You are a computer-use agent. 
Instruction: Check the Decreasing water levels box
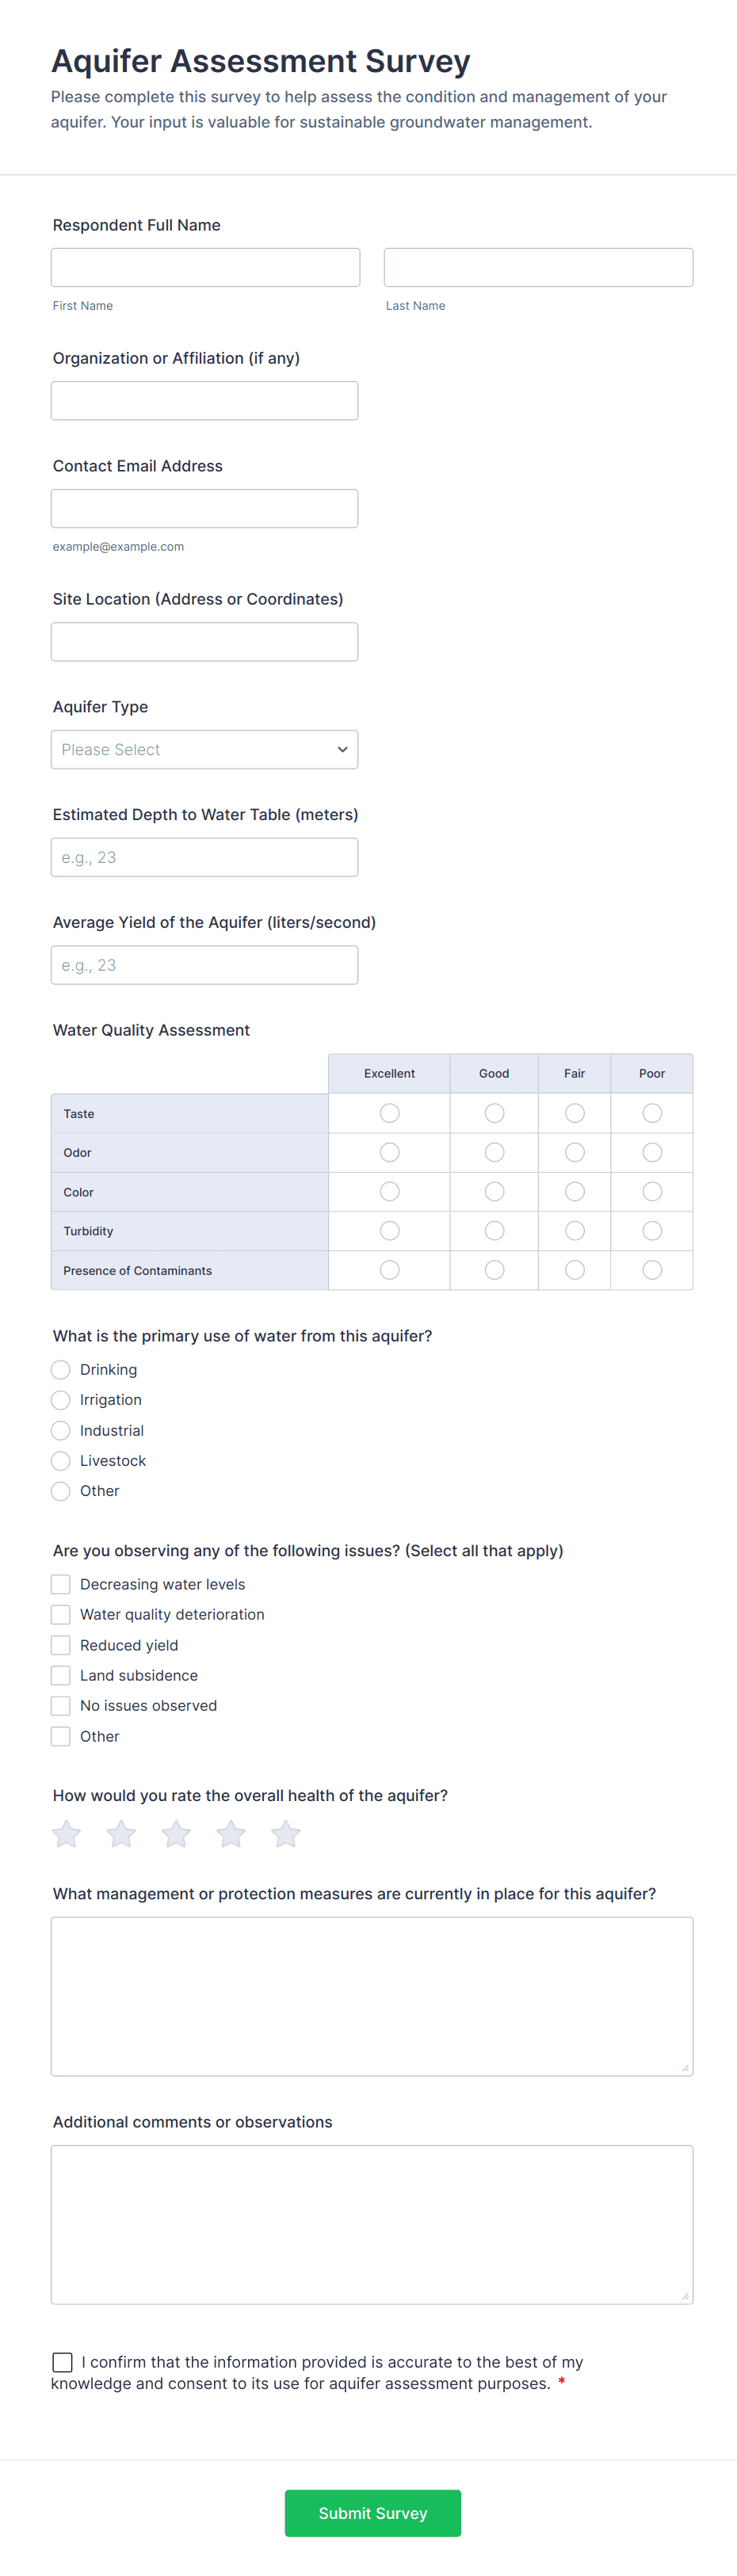[61, 1585]
